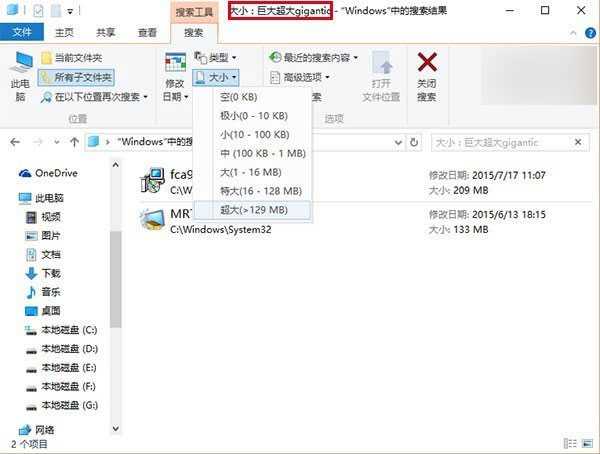Select Local Disk (E:) in sidebar
The width and height of the screenshot is (600, 454).
coord(60,367)
